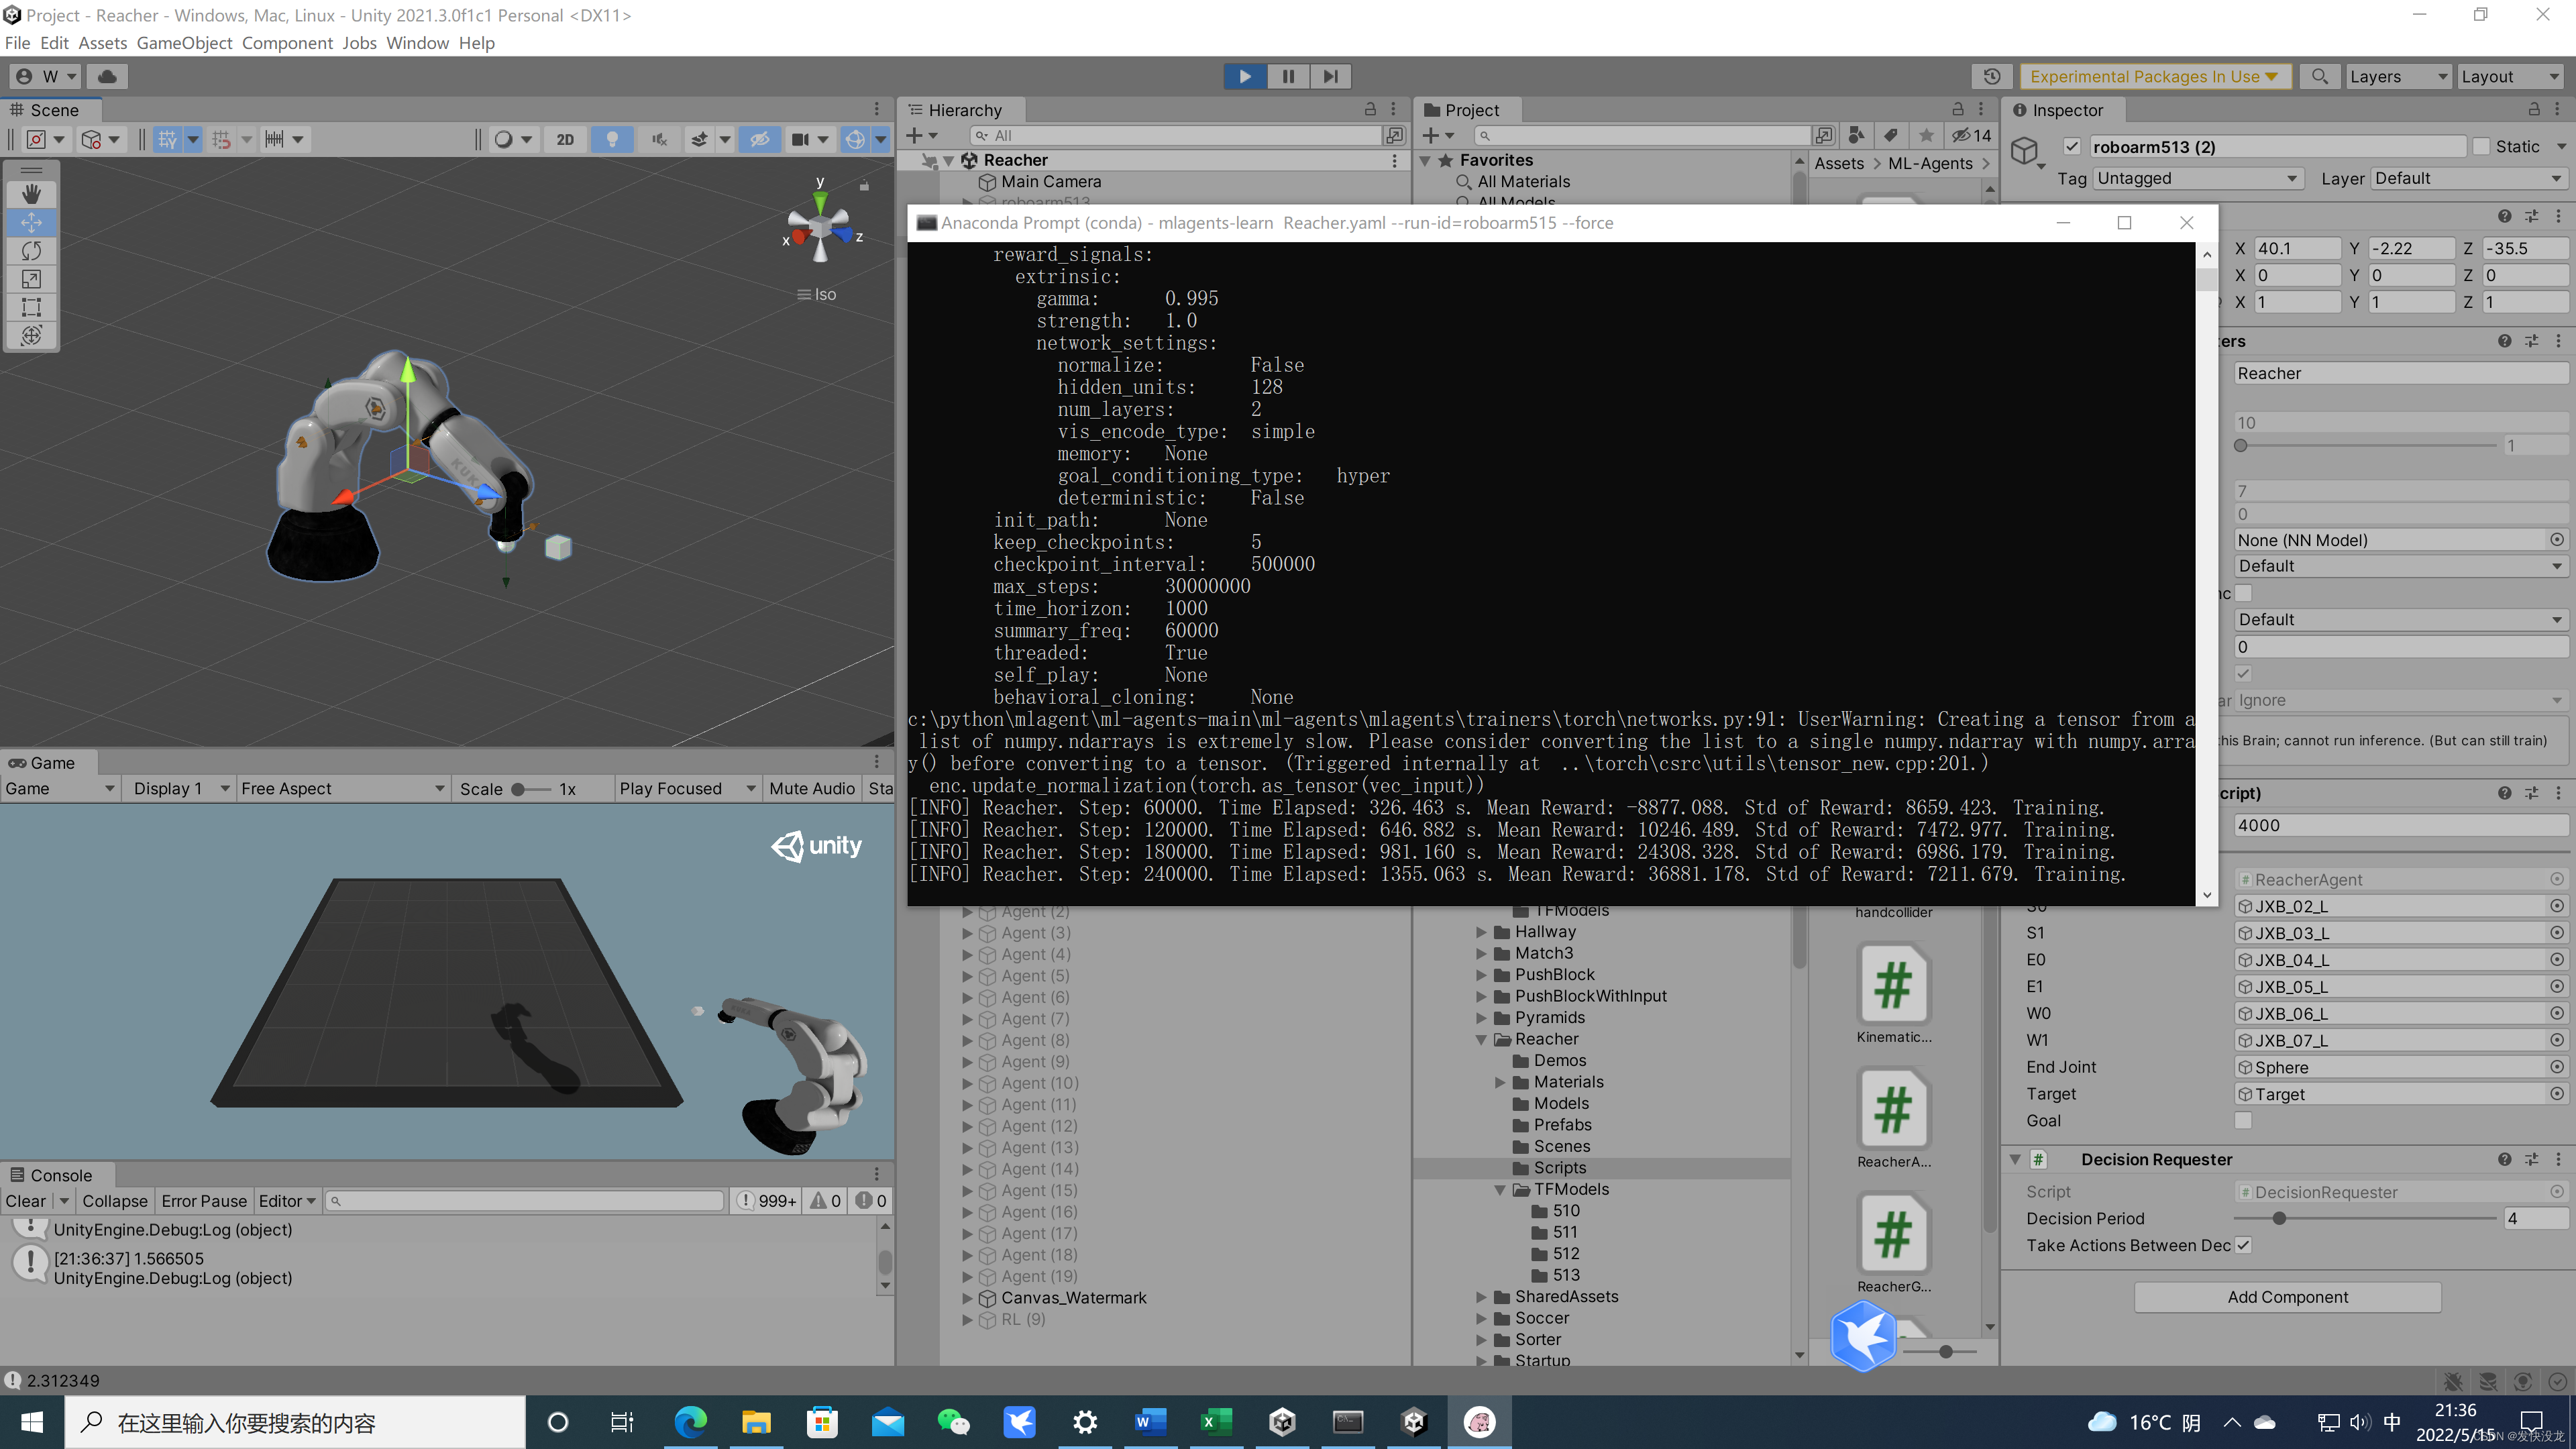This screenshot has width=2576, height=1449.
Task: Click Experimental Packages In Use button
Action: tap(2154, 76)
